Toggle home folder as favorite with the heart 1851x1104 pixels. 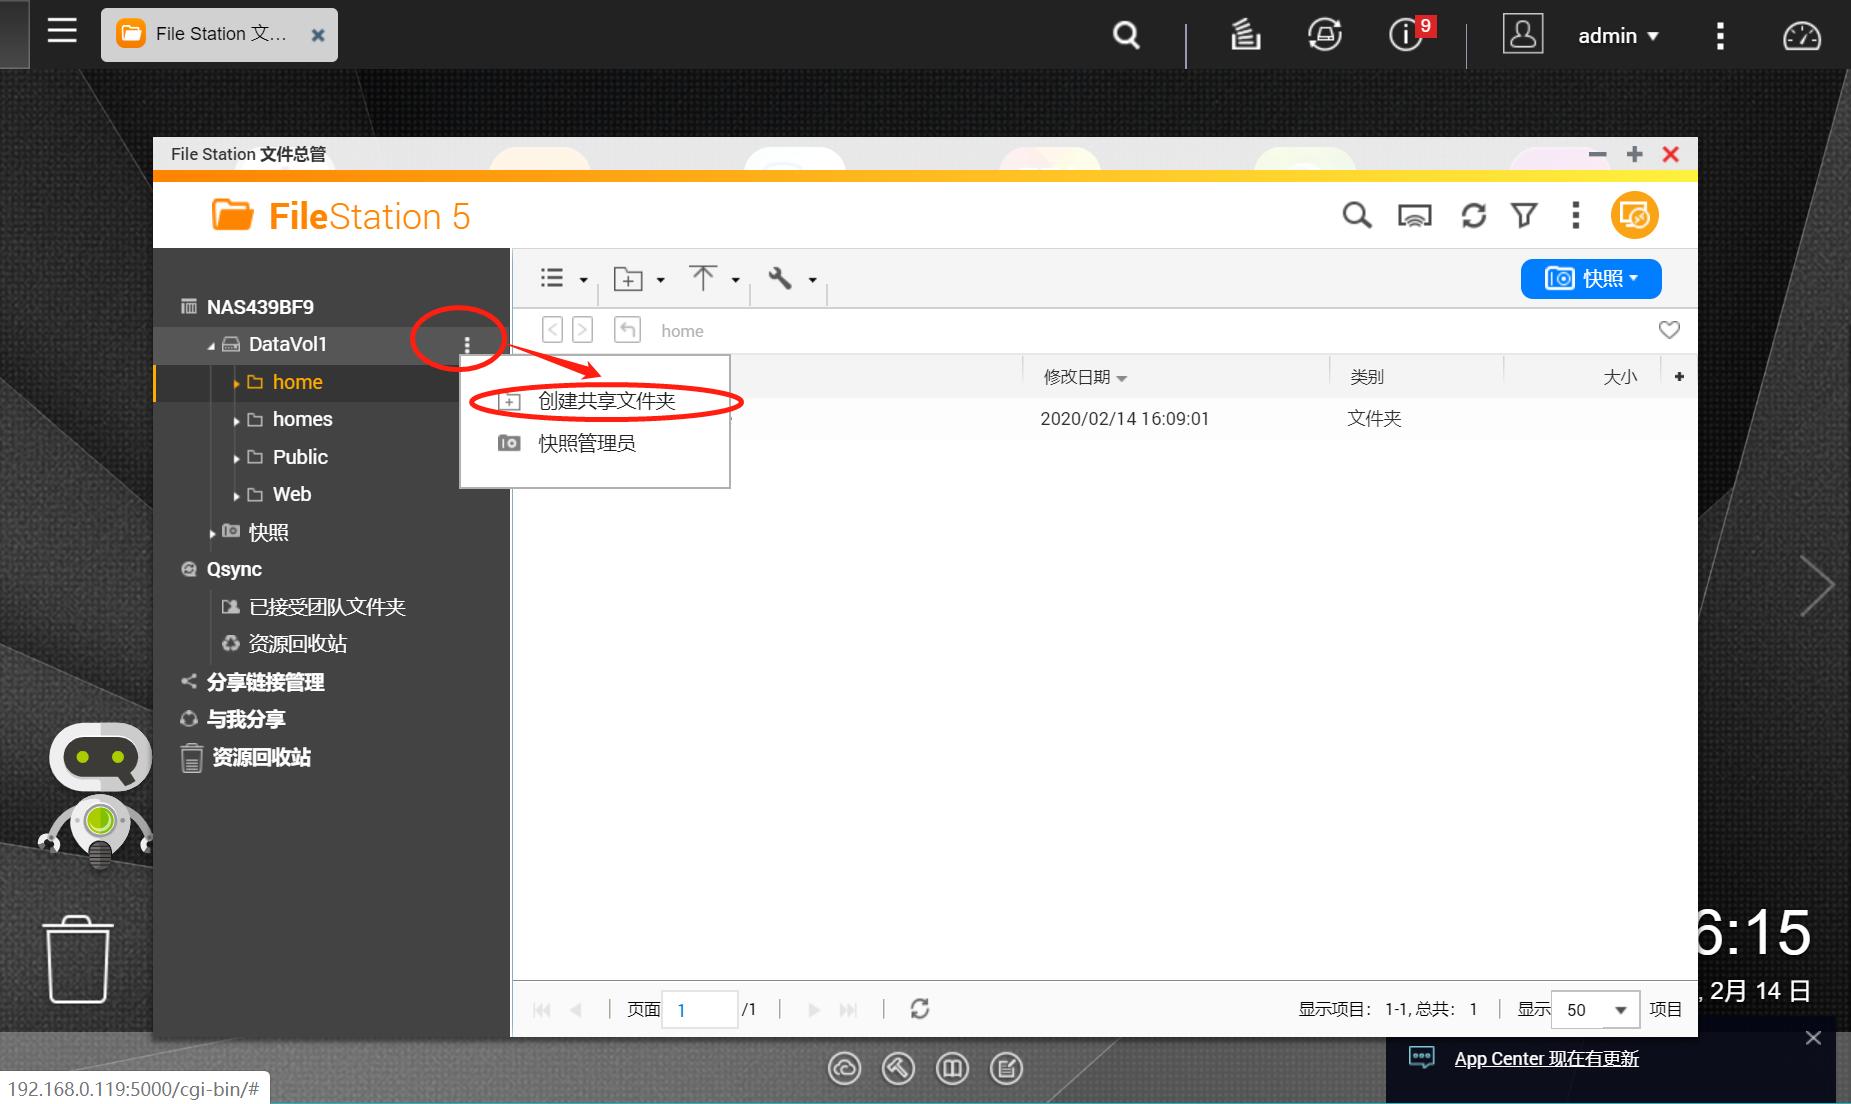1669,329
